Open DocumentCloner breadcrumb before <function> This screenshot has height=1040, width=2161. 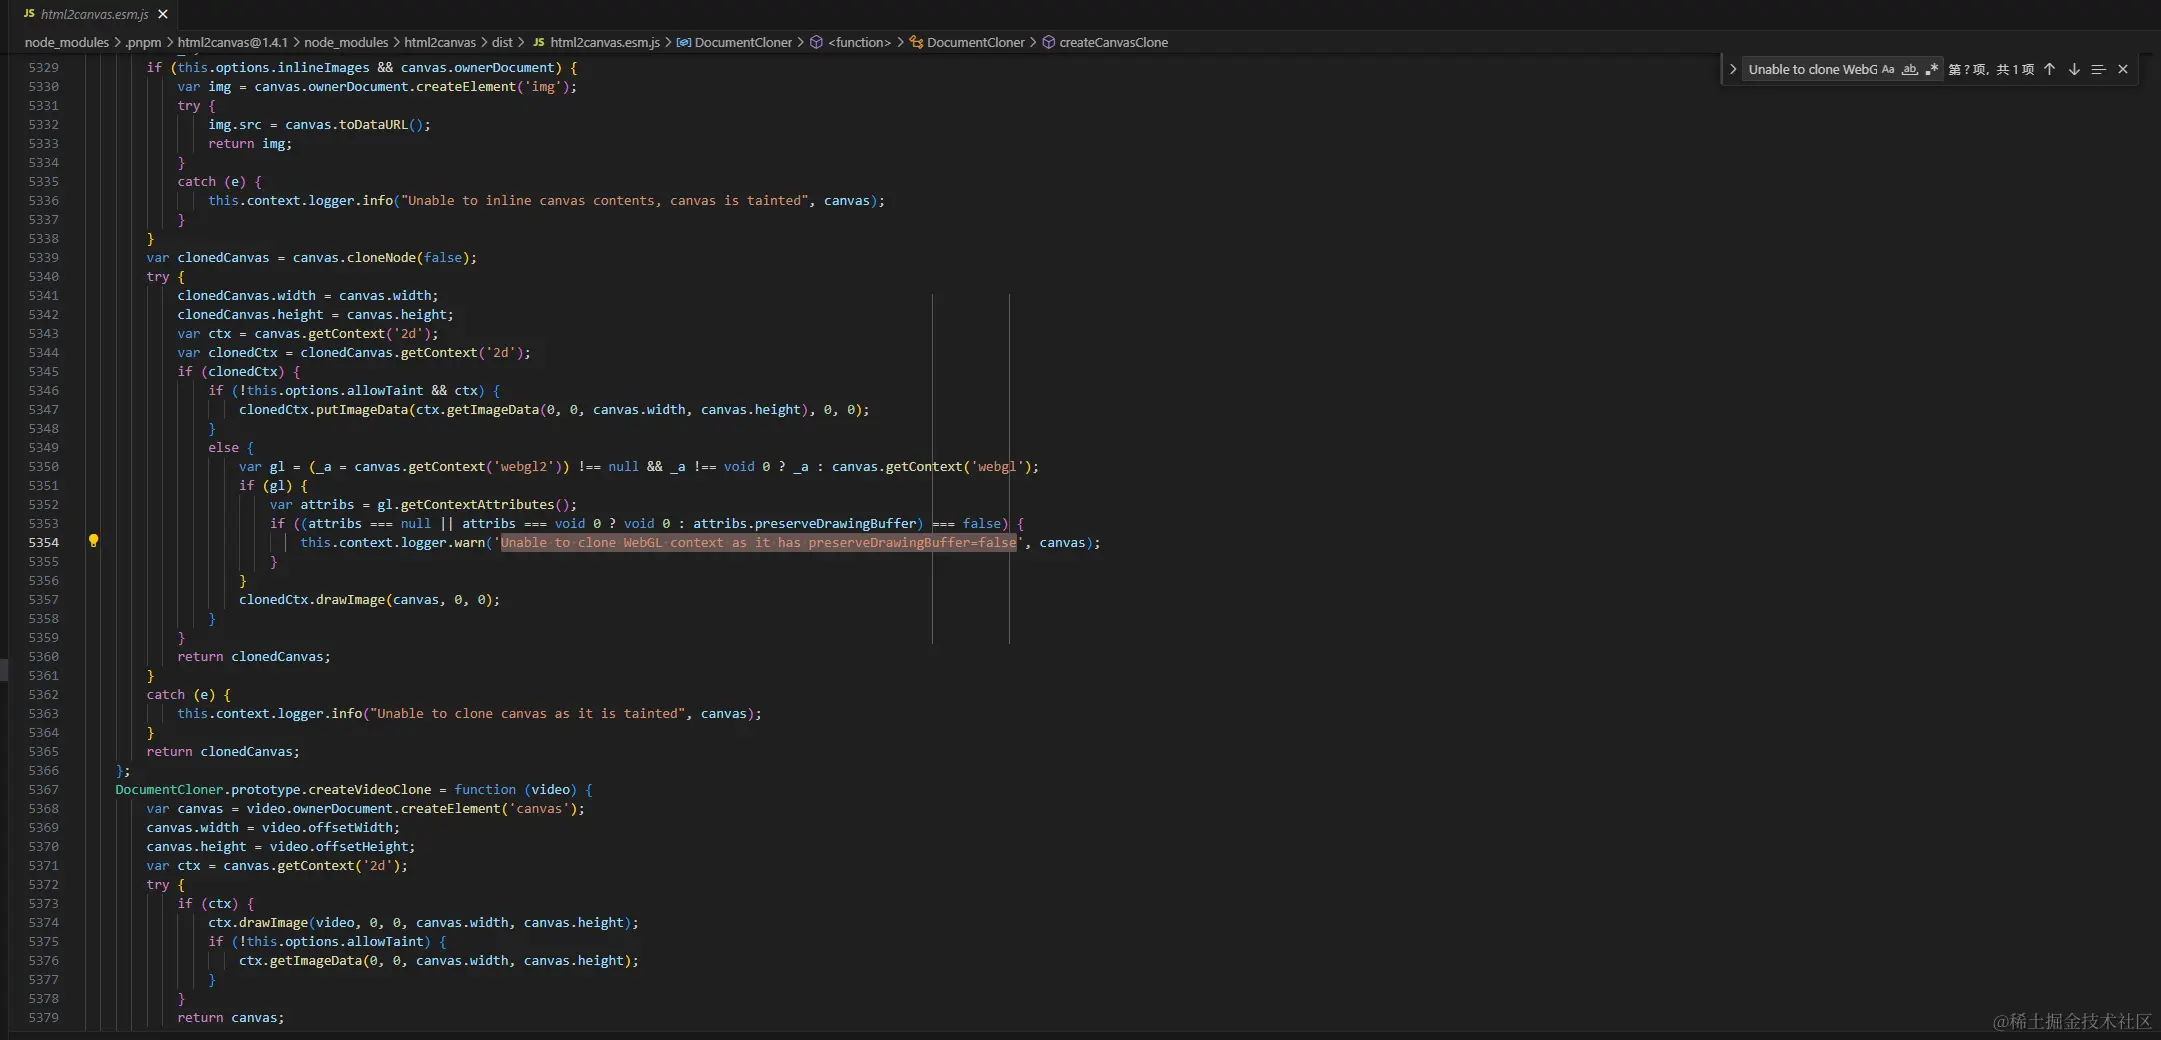tap(735, 42)
